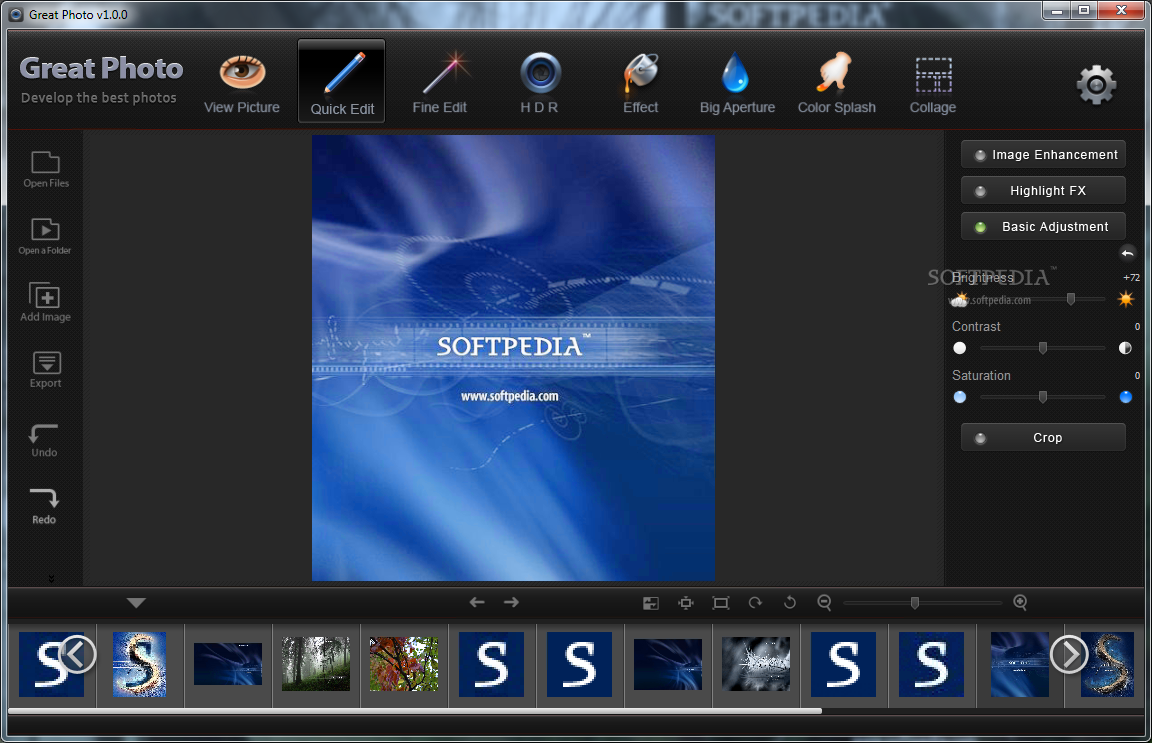Toggle the Crop section

[x=1043, y=437]
